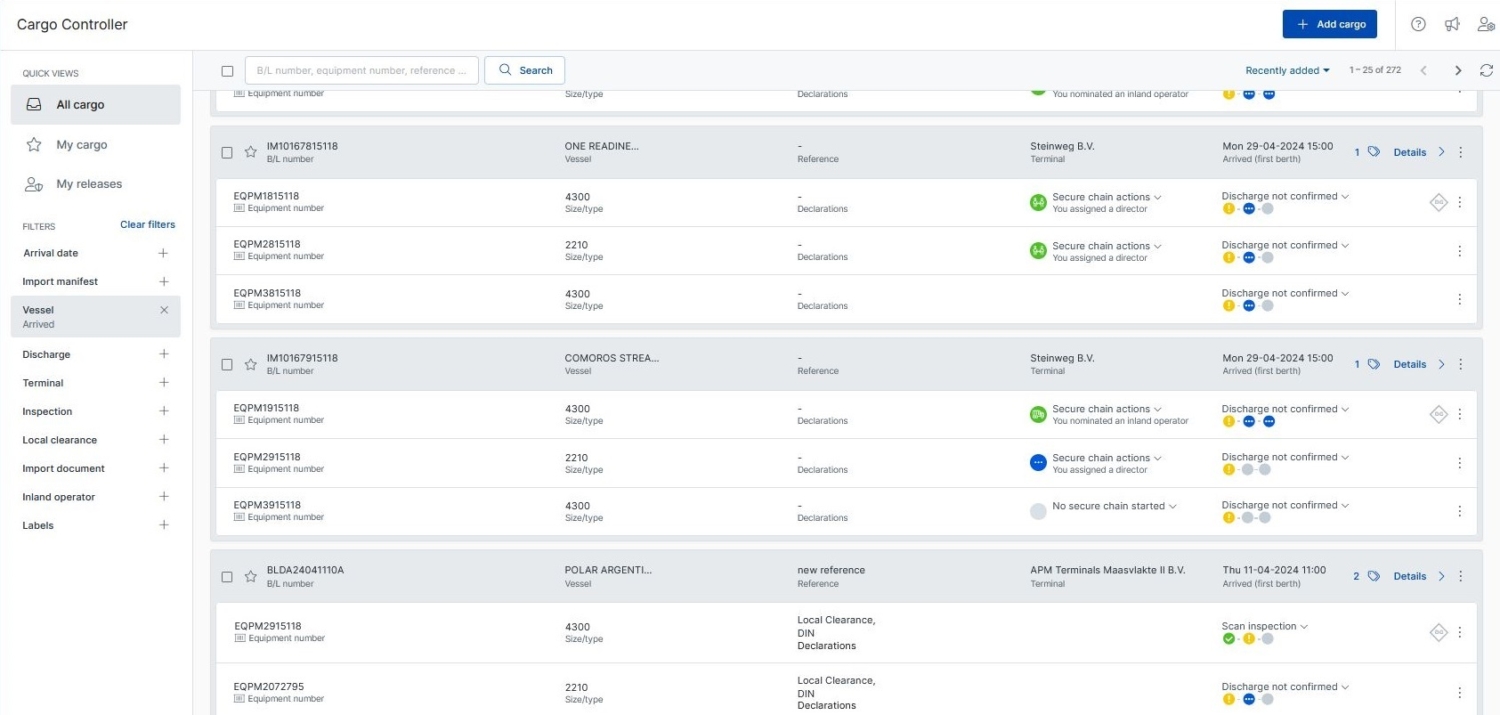Check the BLDA24041110A B/L checkbox

click(227, 577)
